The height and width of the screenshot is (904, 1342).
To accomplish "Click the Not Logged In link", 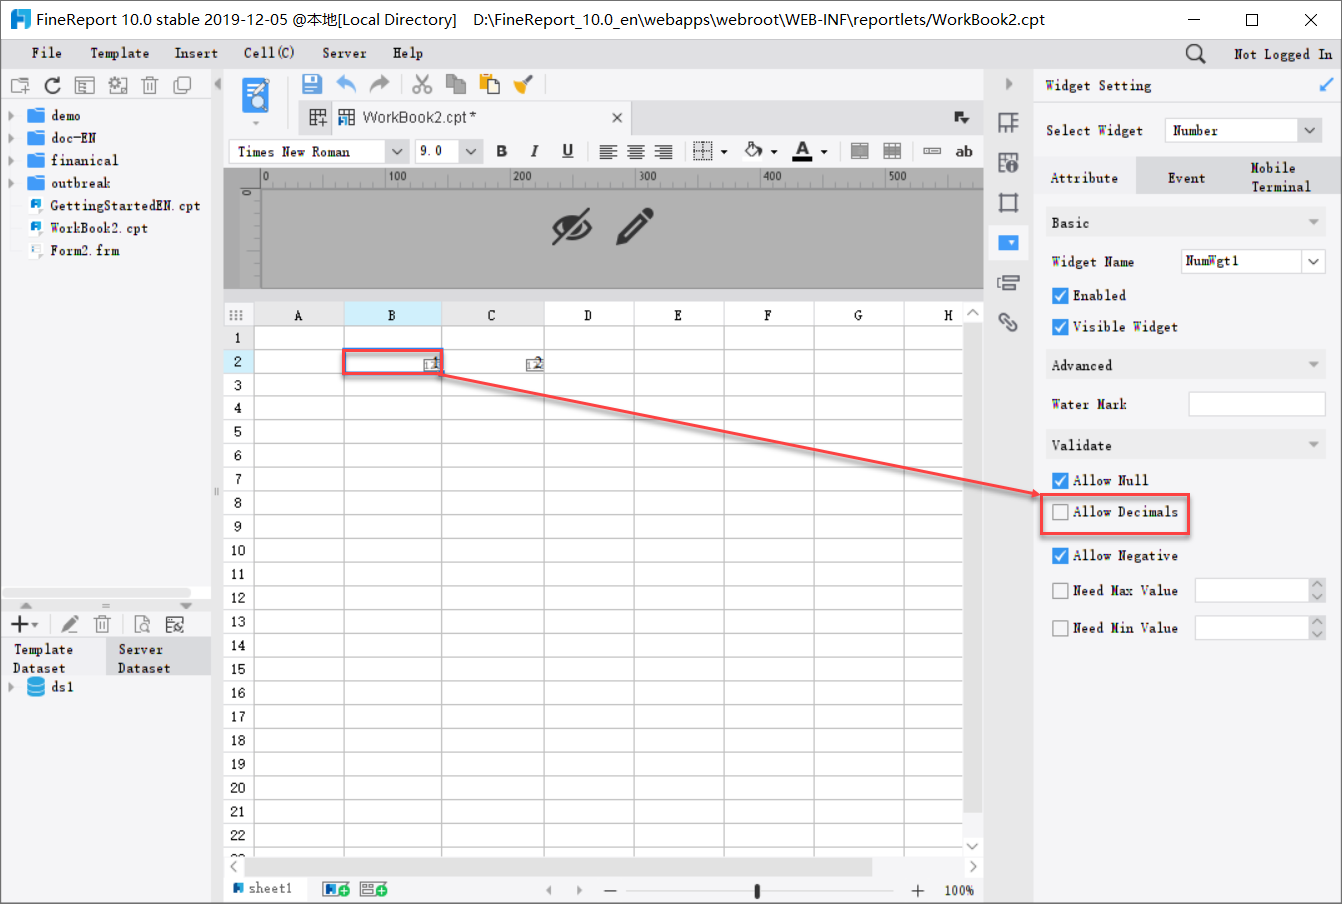I will pos(1283,54).
